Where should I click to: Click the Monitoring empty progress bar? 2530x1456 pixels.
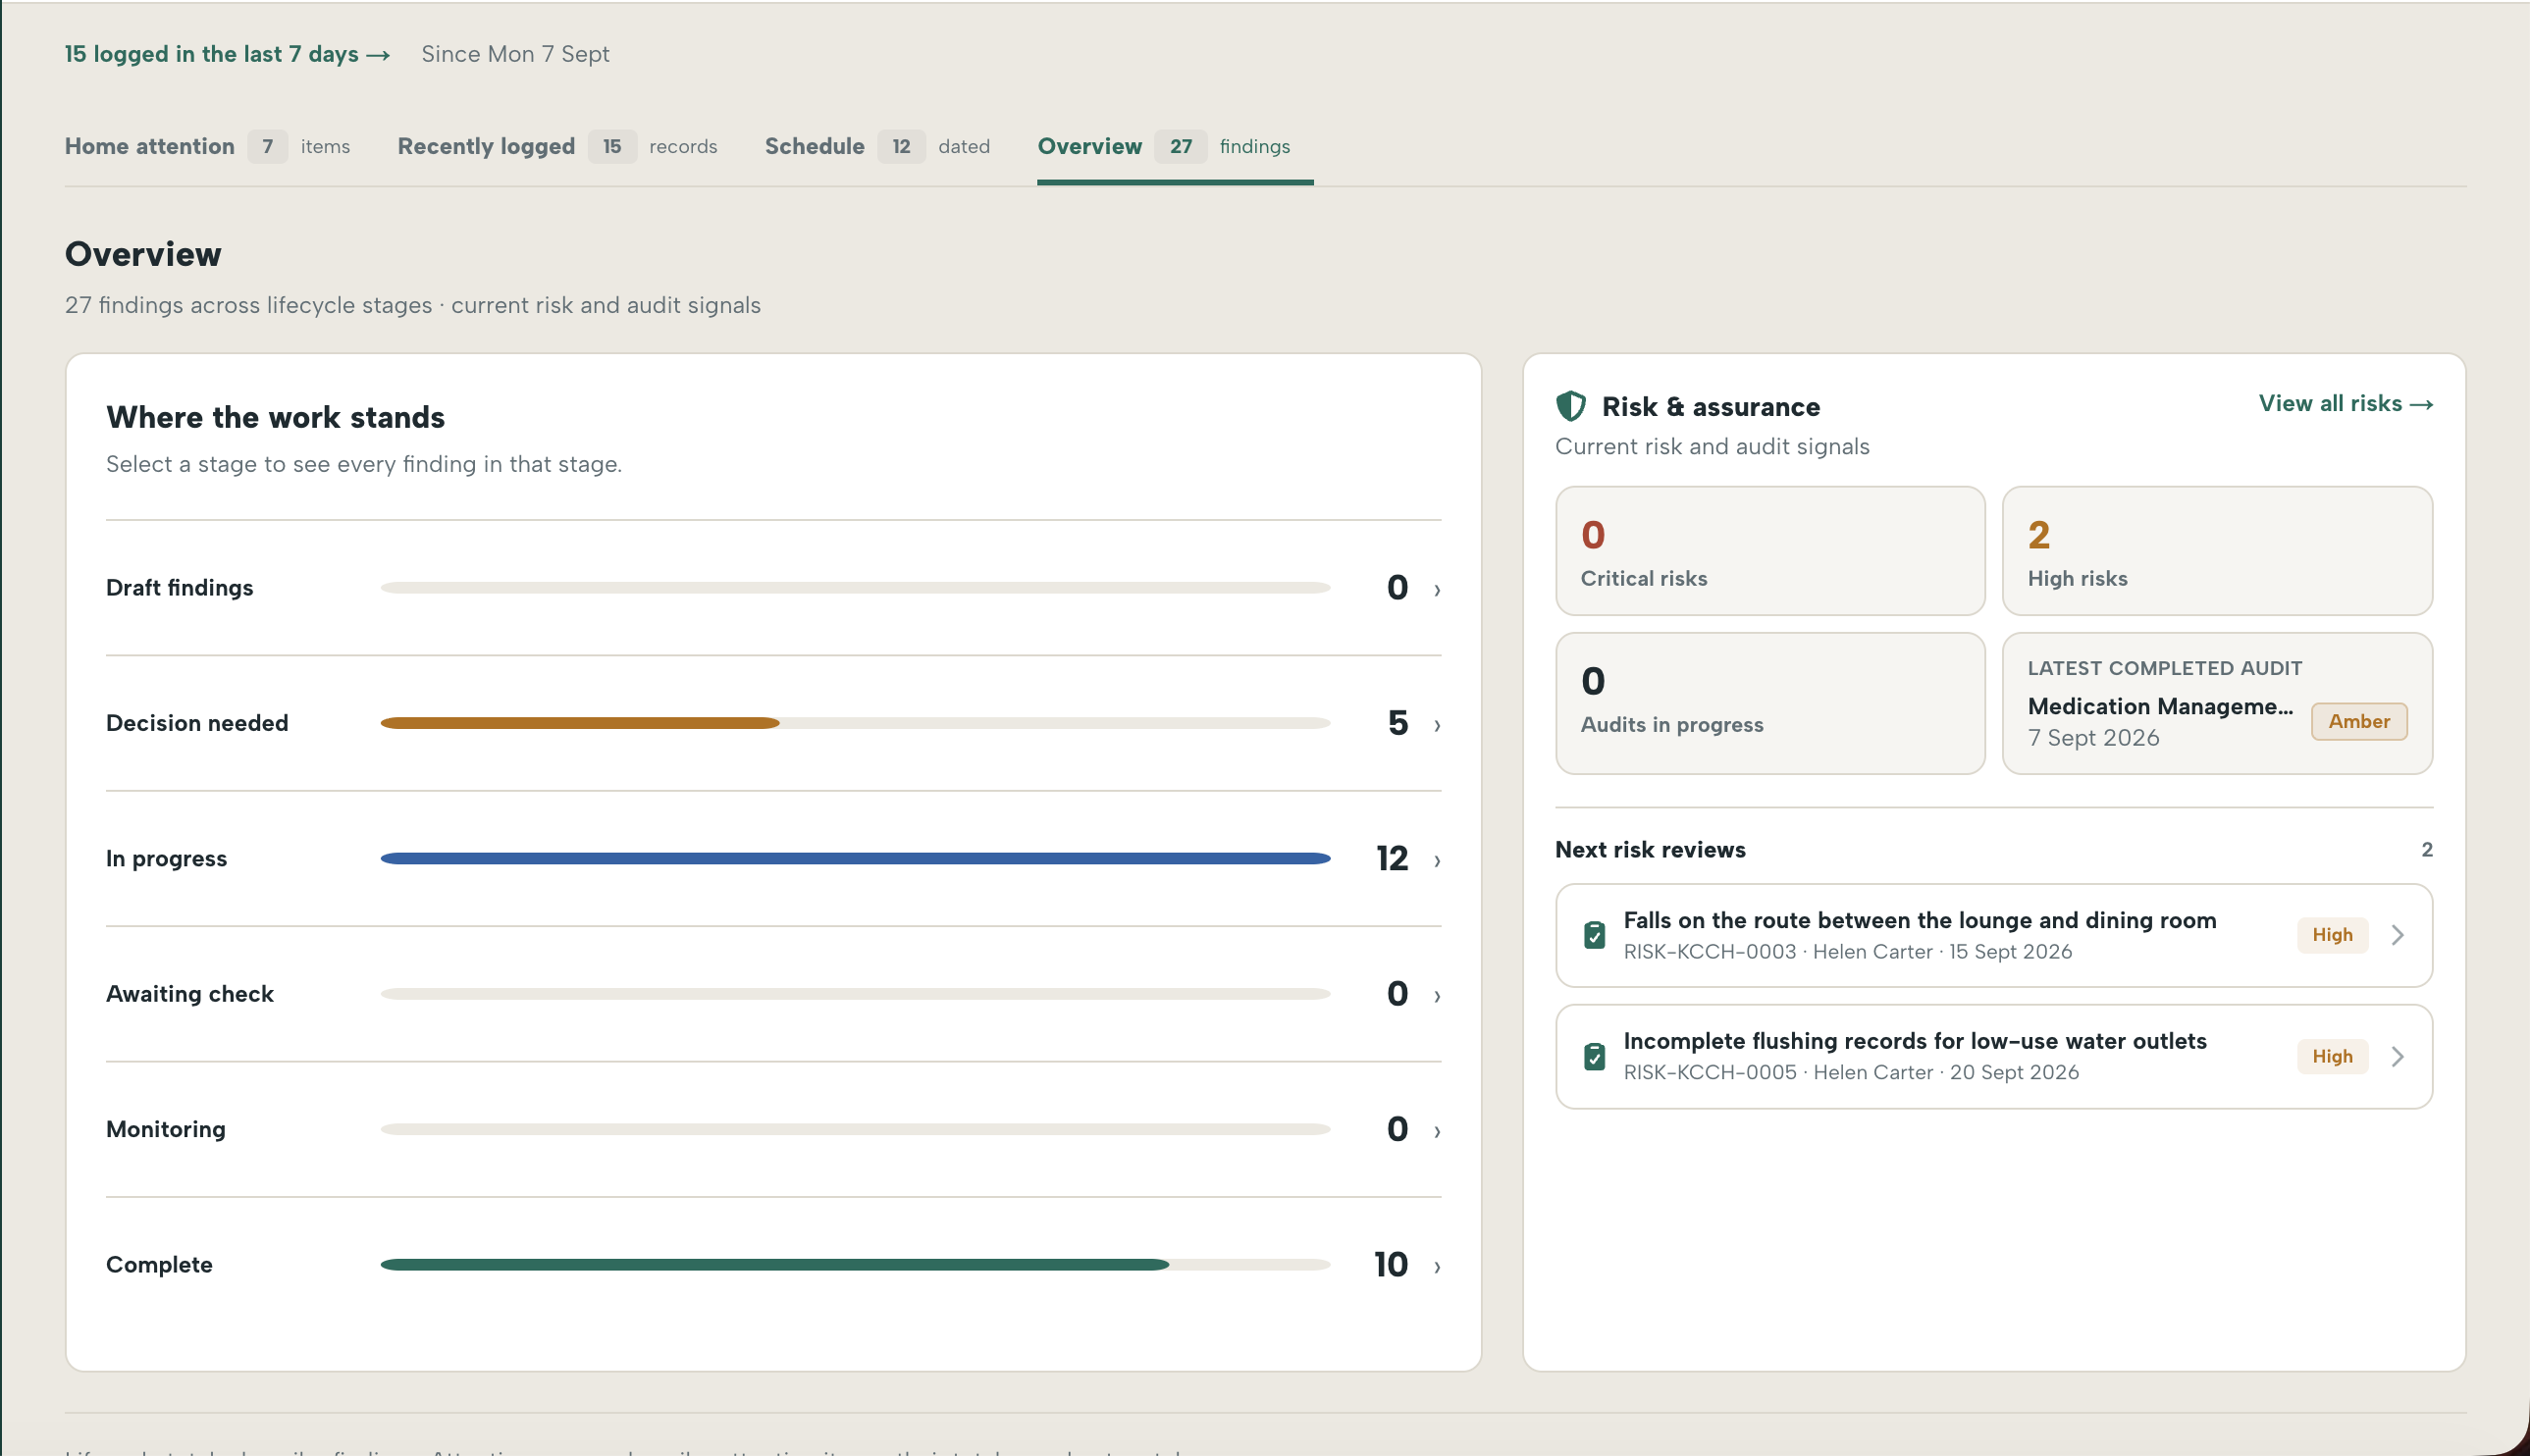pyautogui.click(x=855, y=1129)
